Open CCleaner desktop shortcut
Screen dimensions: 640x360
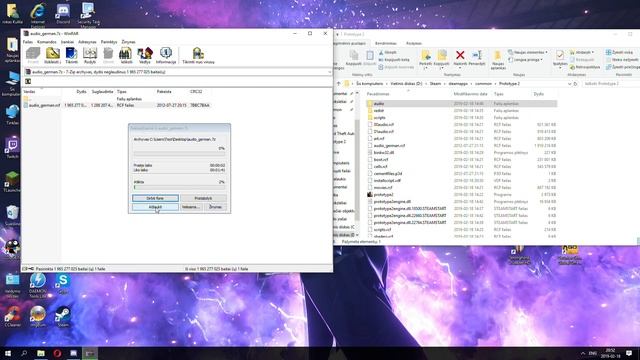click(x=12, y=316)
